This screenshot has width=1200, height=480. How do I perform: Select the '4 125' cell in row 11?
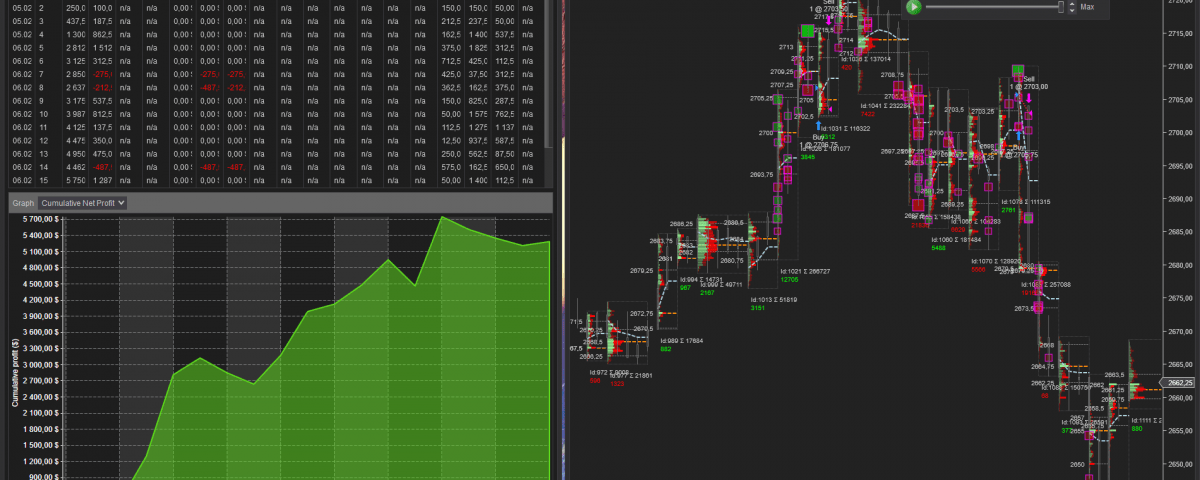(76, 127)
